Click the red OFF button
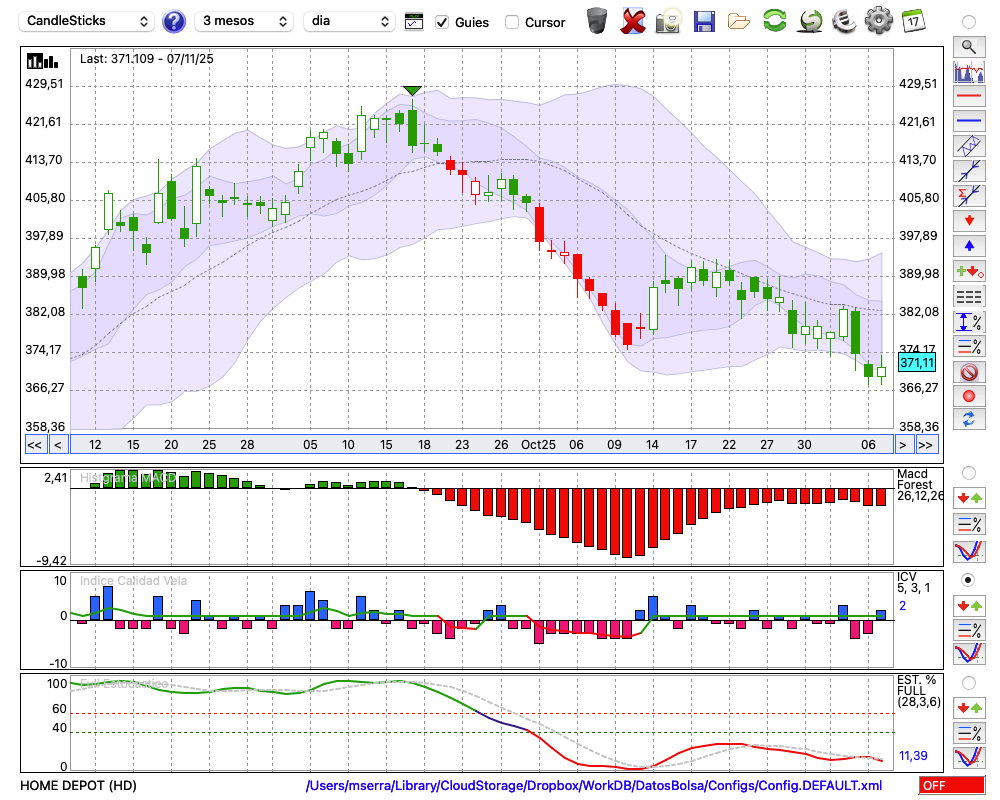The height and width of the screenshot is (800, 1000). (x=950, y=786)
